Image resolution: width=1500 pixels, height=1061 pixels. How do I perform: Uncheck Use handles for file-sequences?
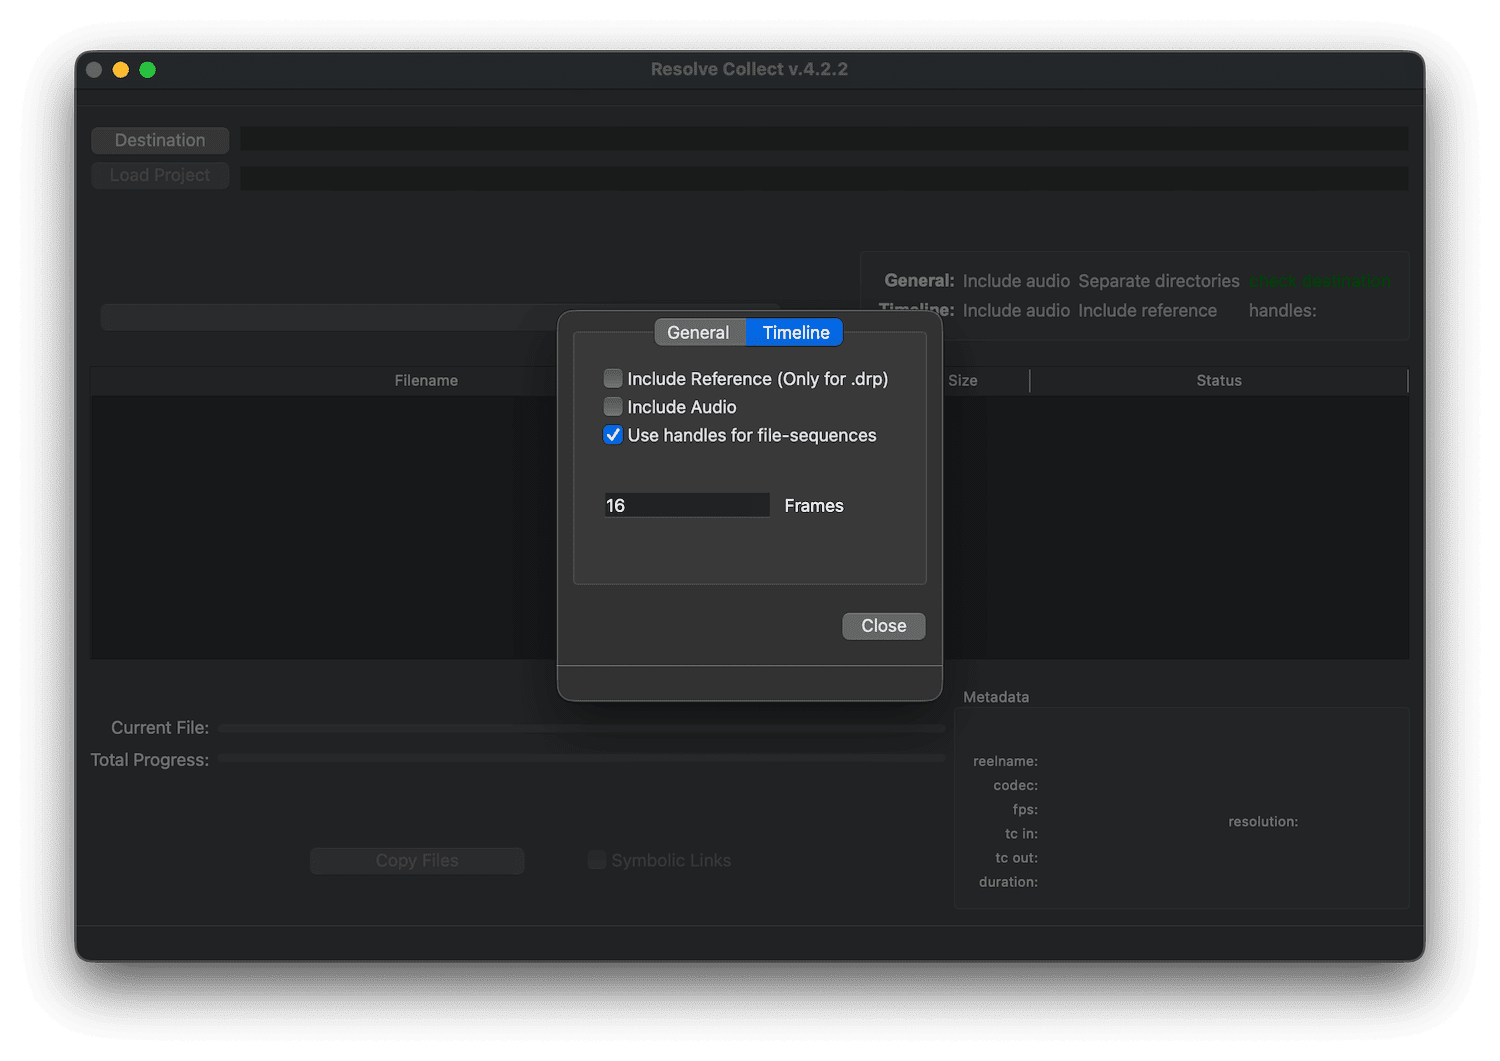(x=613, y=435)
